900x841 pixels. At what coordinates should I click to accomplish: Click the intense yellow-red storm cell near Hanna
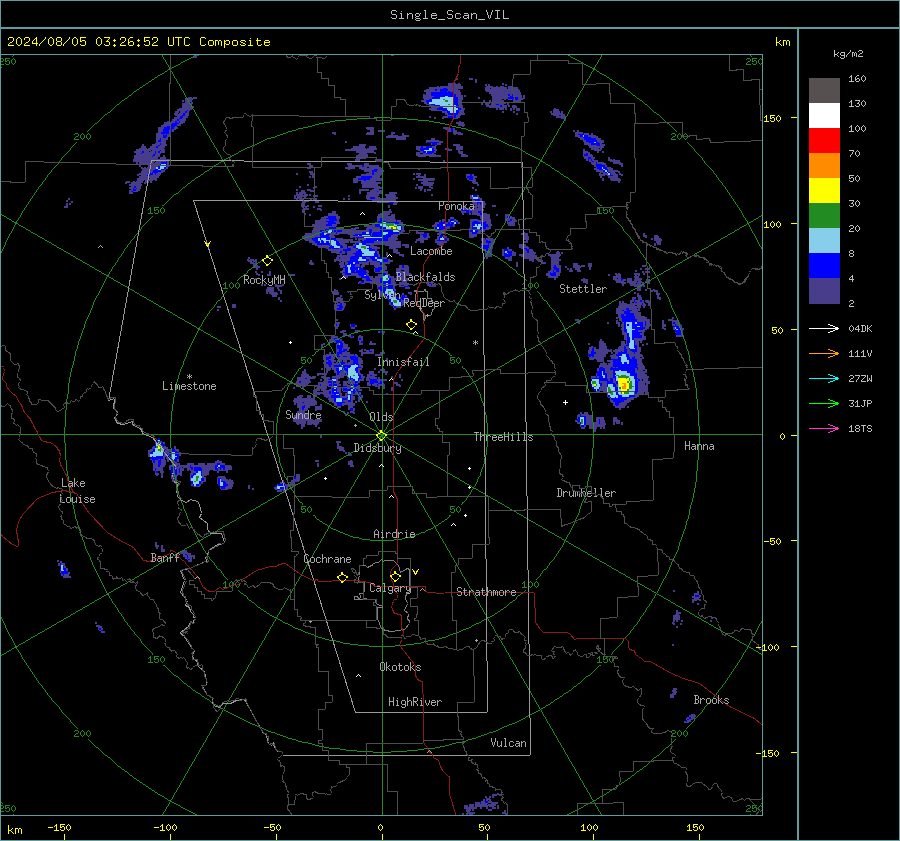(624, 383)
